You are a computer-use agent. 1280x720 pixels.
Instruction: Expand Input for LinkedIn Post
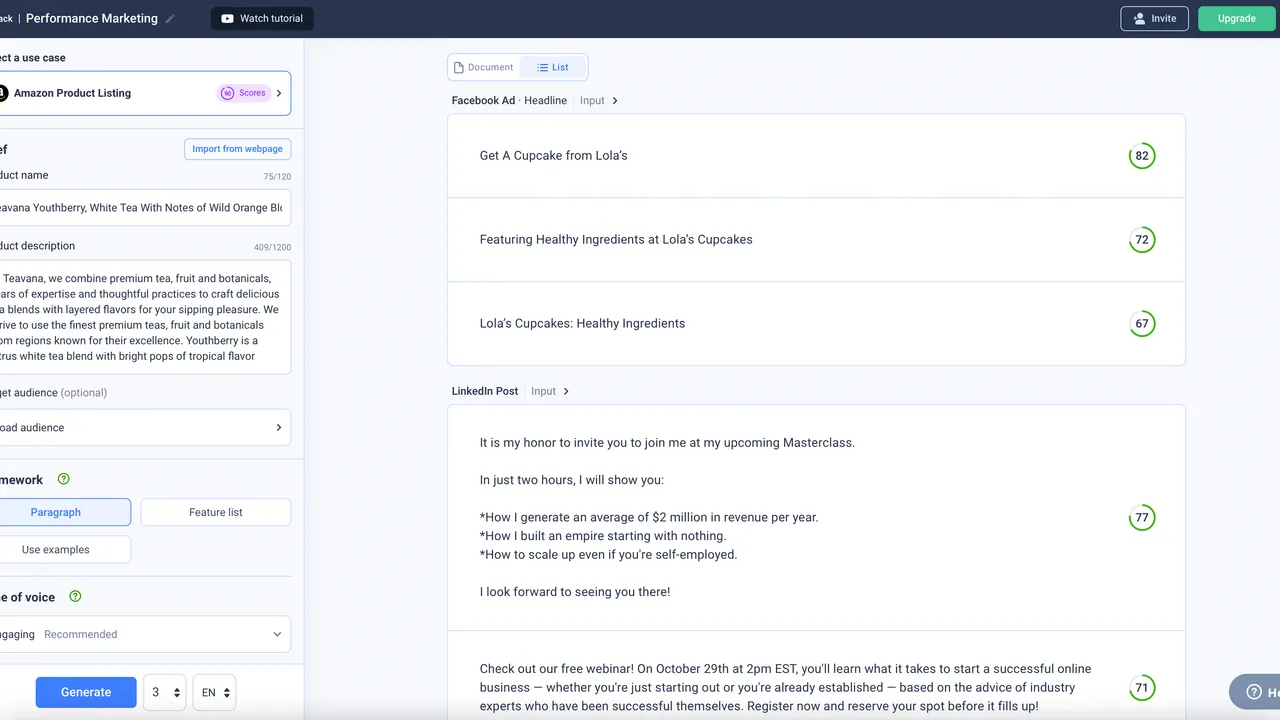pos(550,391)
